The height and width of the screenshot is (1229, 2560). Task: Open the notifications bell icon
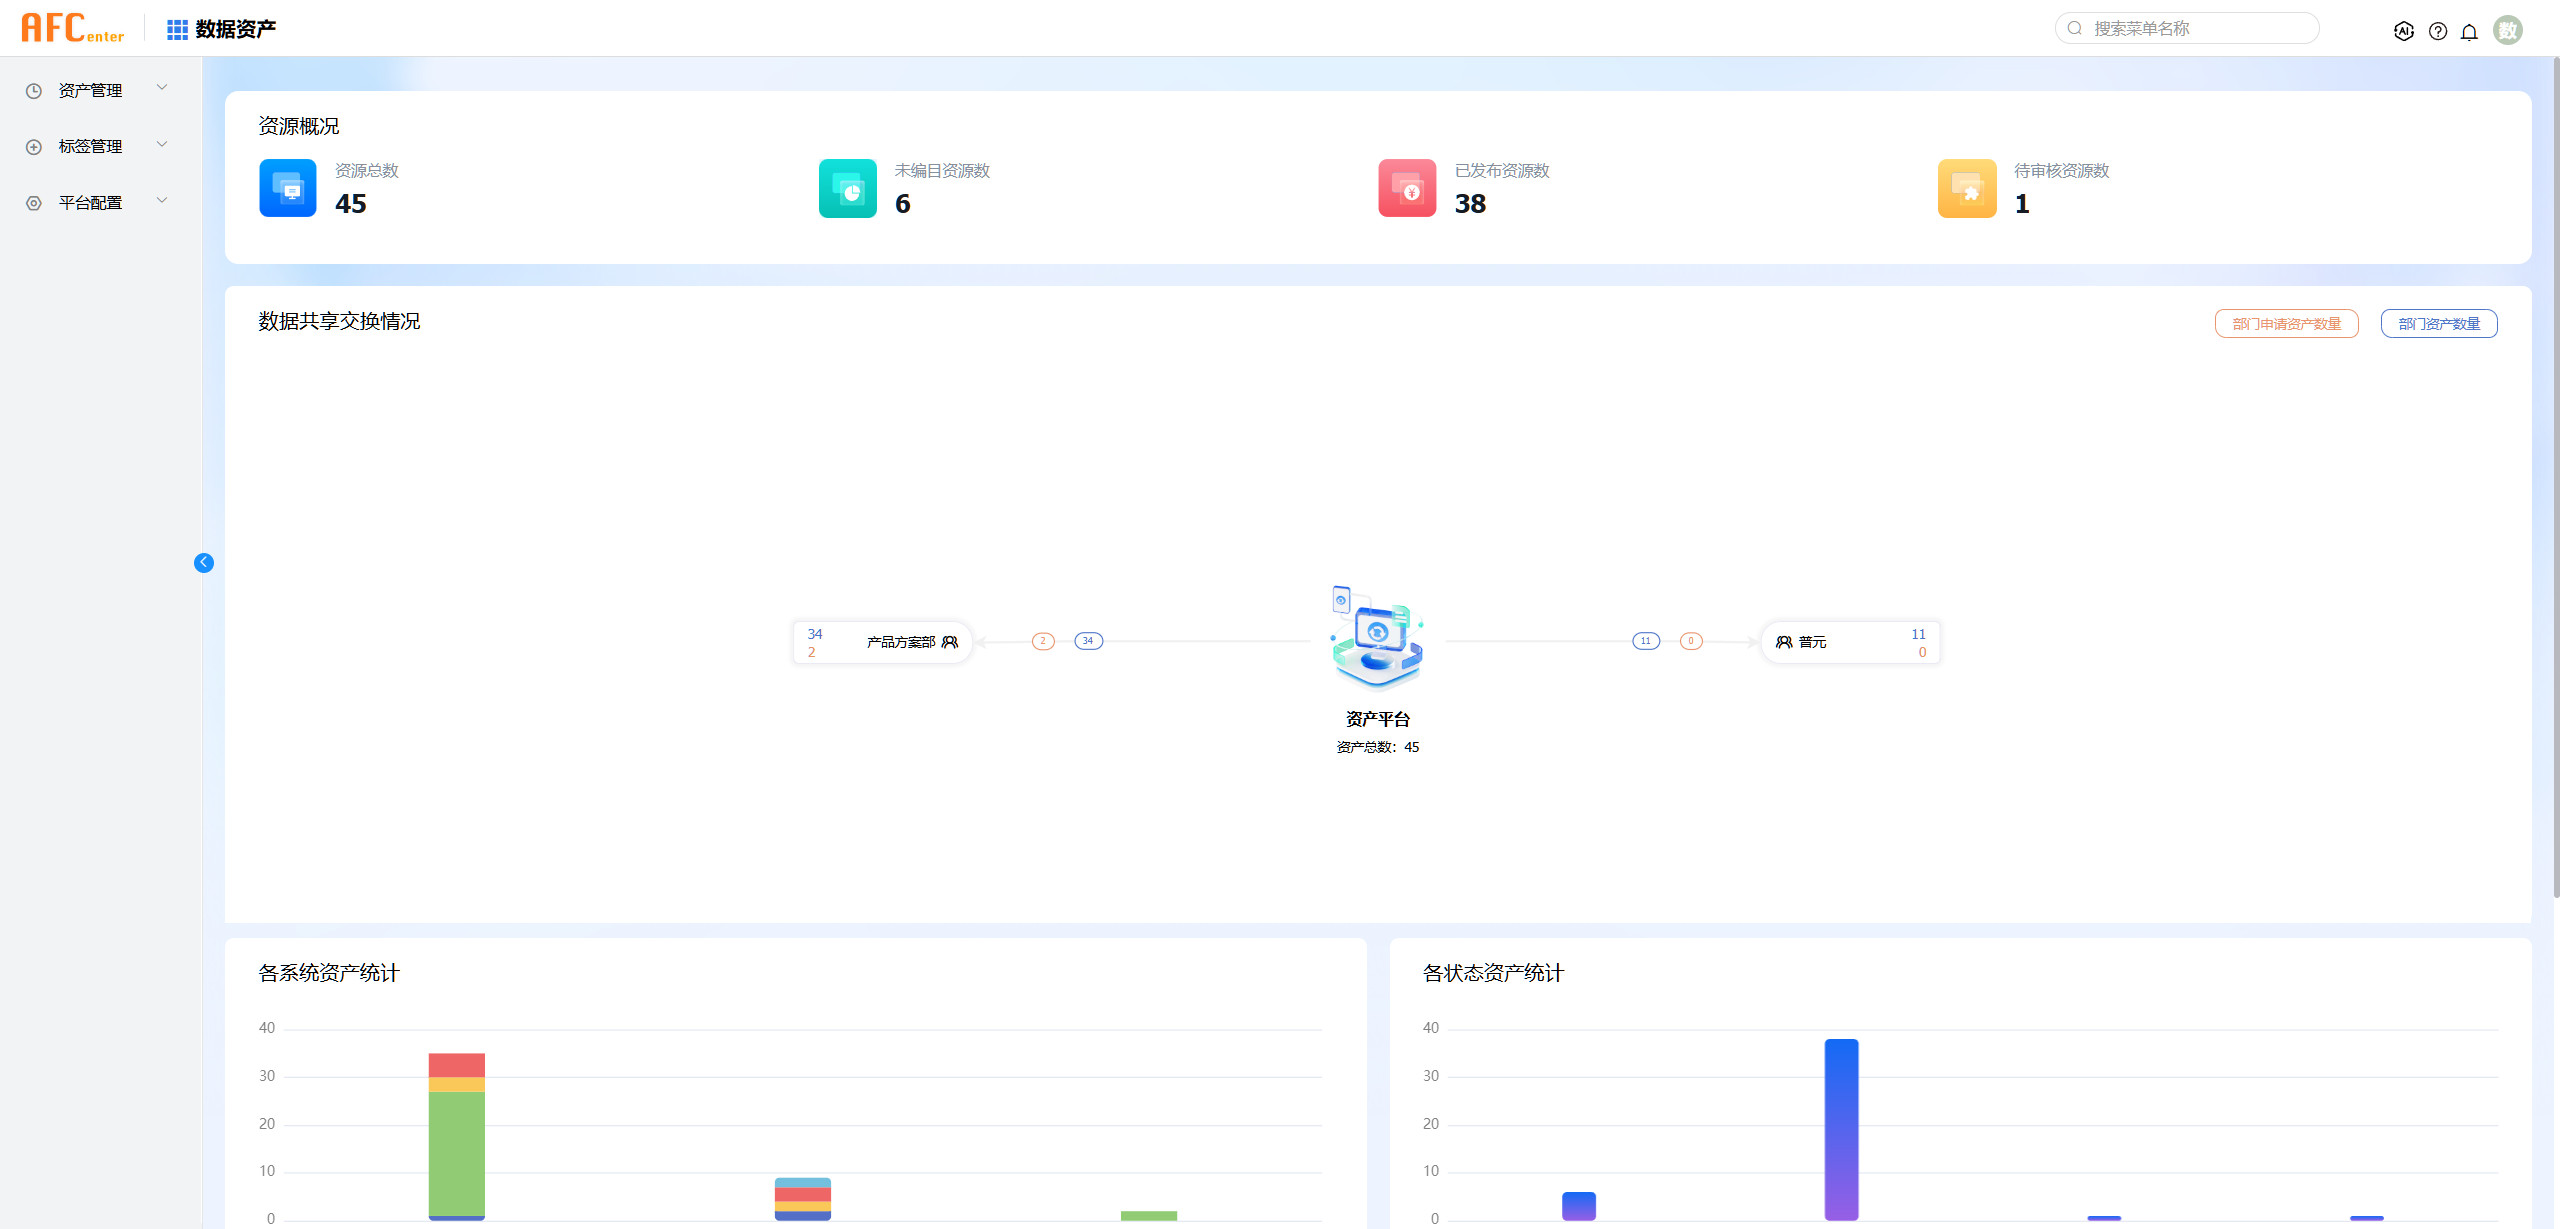[x=2469, y=31]
